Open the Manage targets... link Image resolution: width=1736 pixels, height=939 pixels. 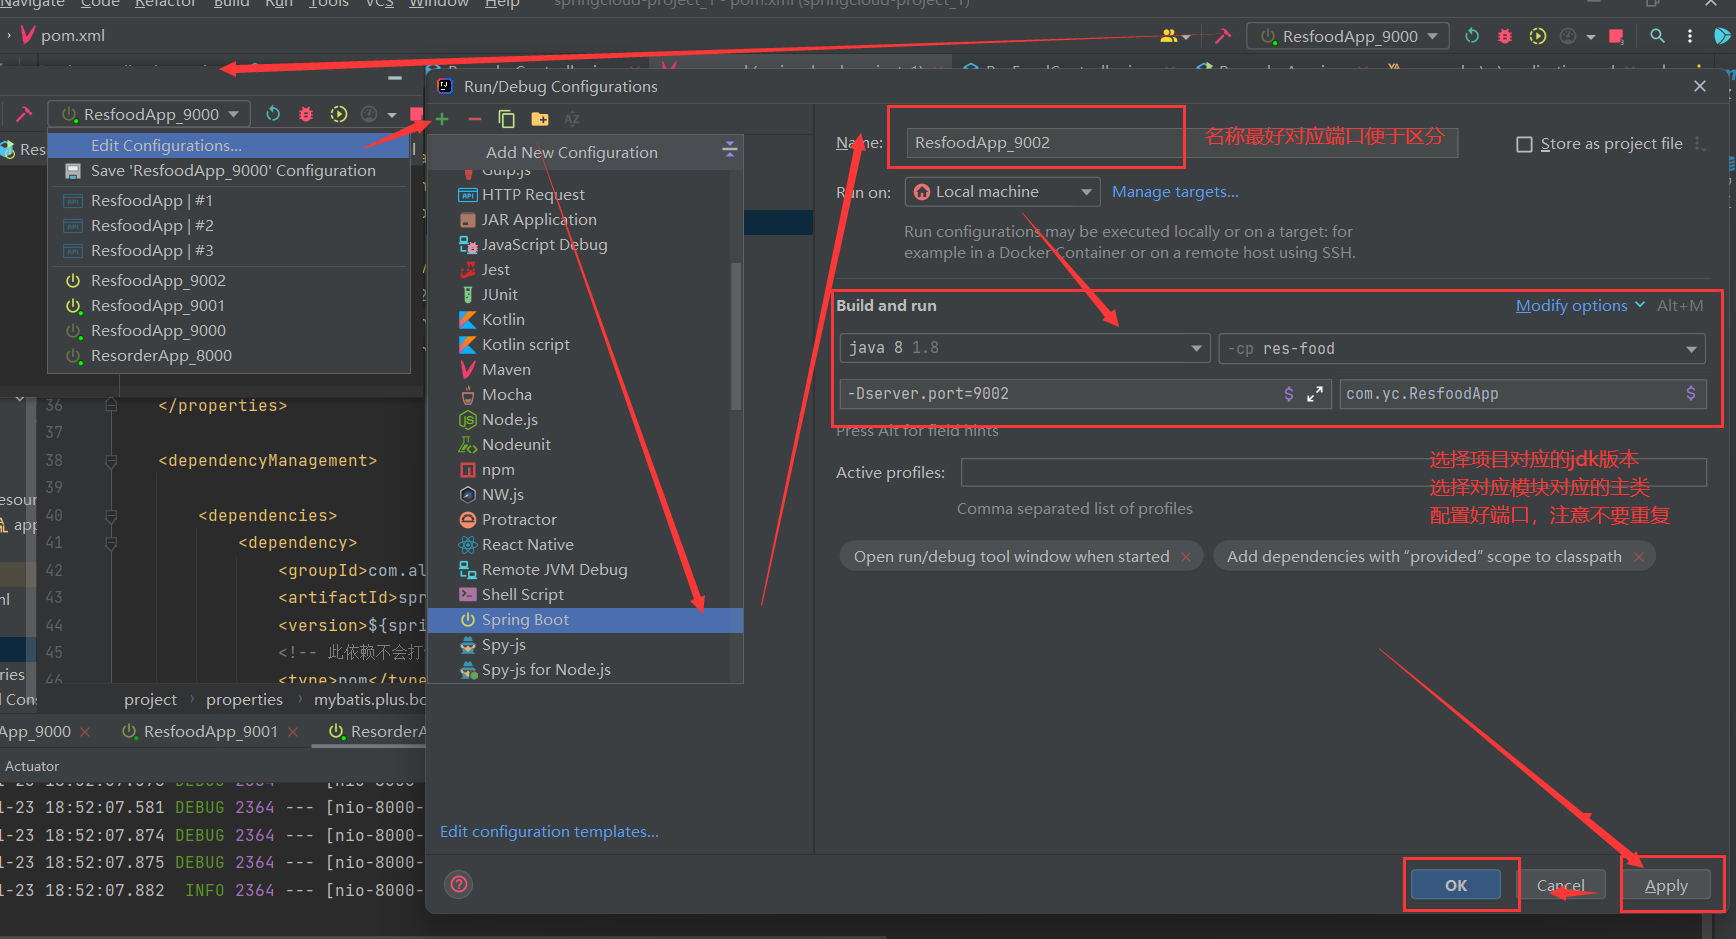point(1175,192)
